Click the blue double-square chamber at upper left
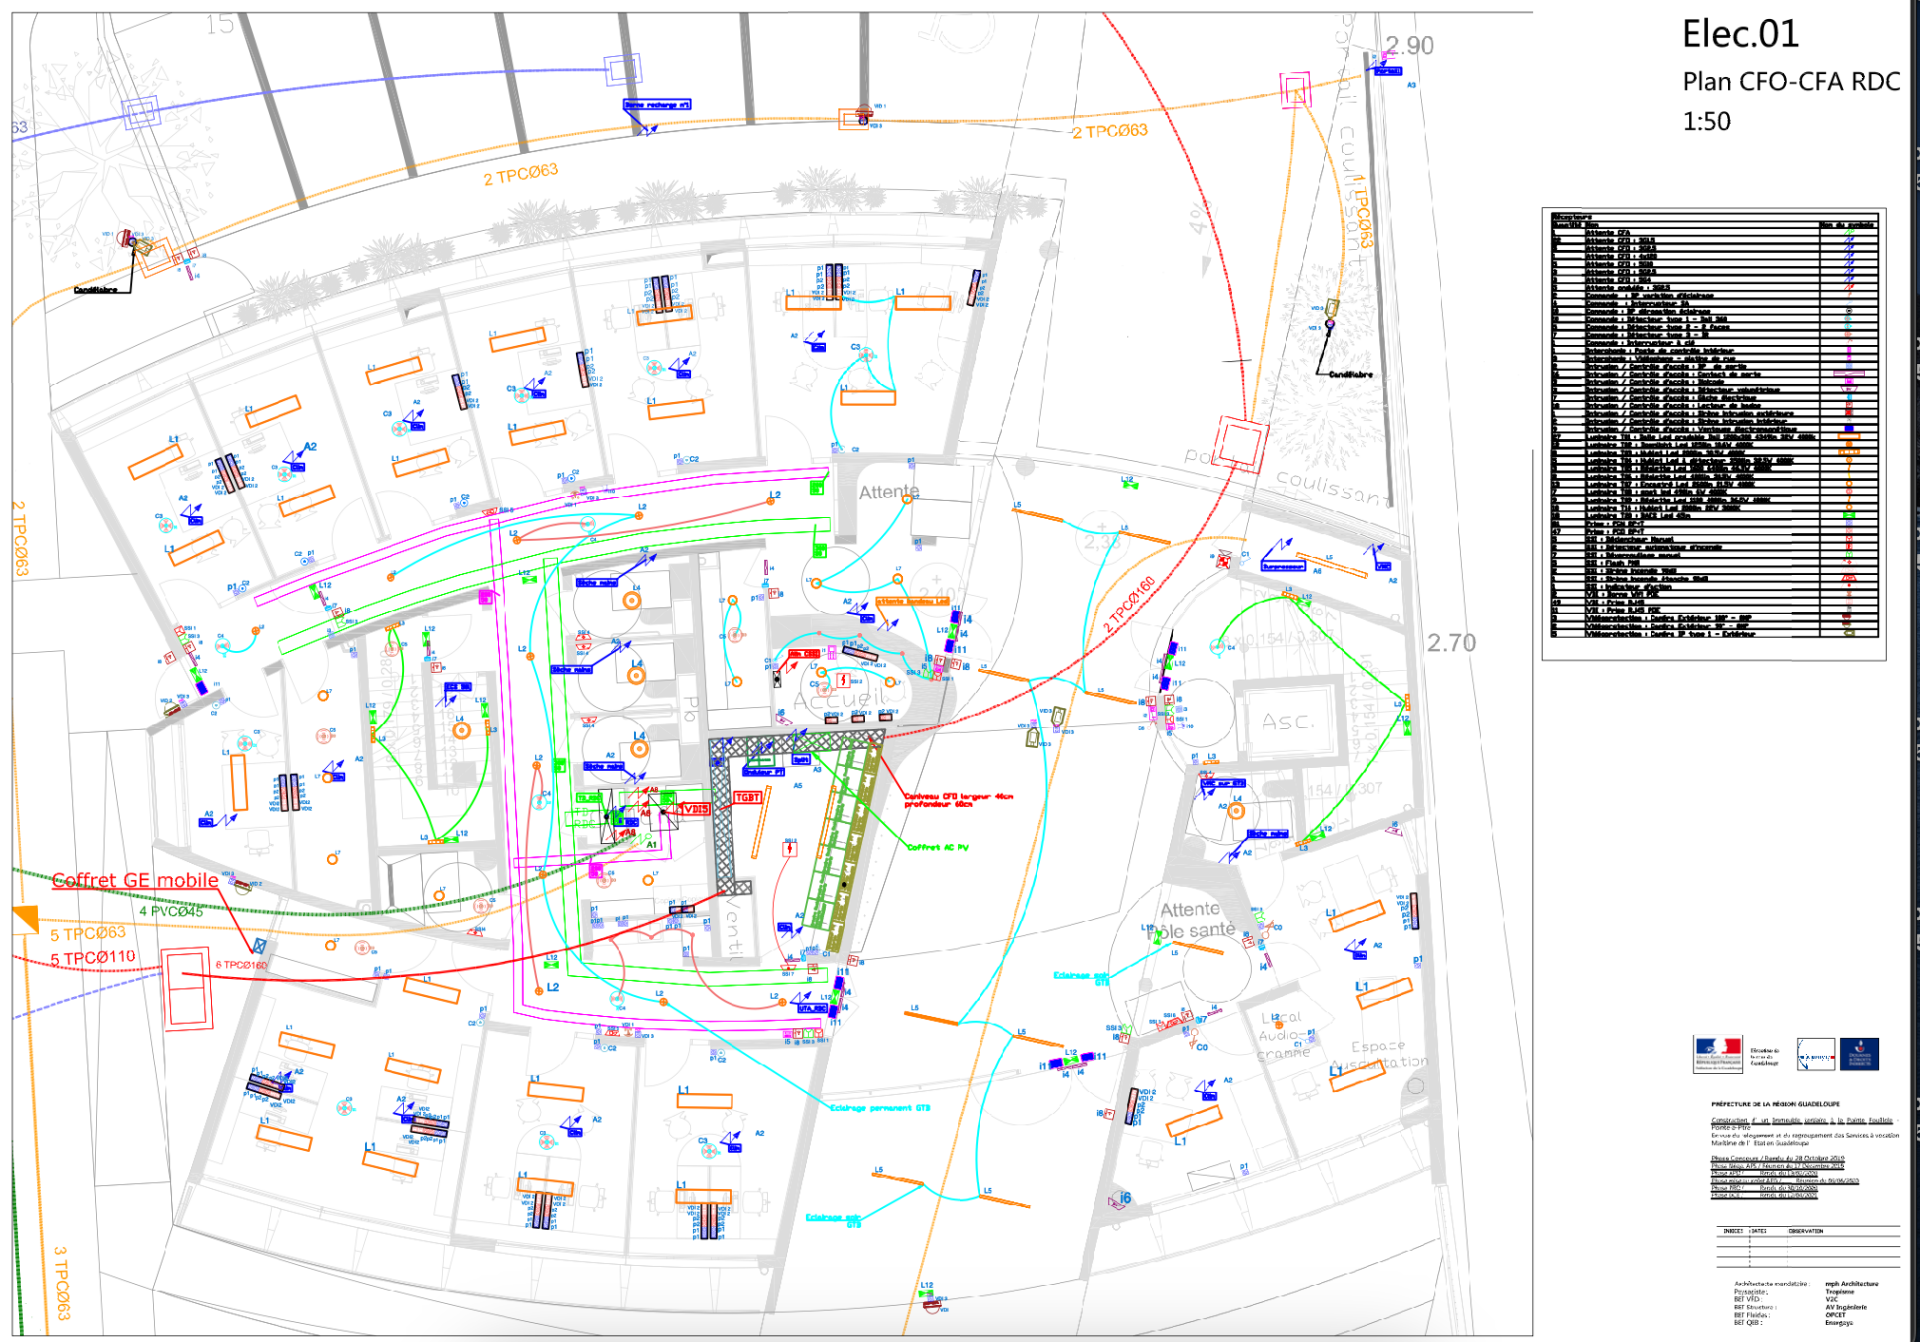 [x=140, y=112]
